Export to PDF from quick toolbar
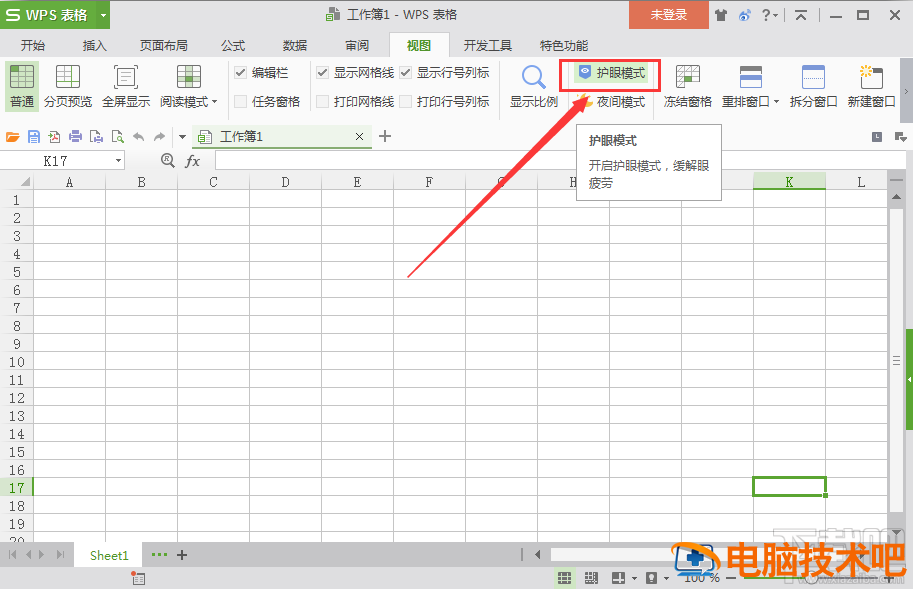913x589 pixels. pyautogui.click(x=54, y=137)
